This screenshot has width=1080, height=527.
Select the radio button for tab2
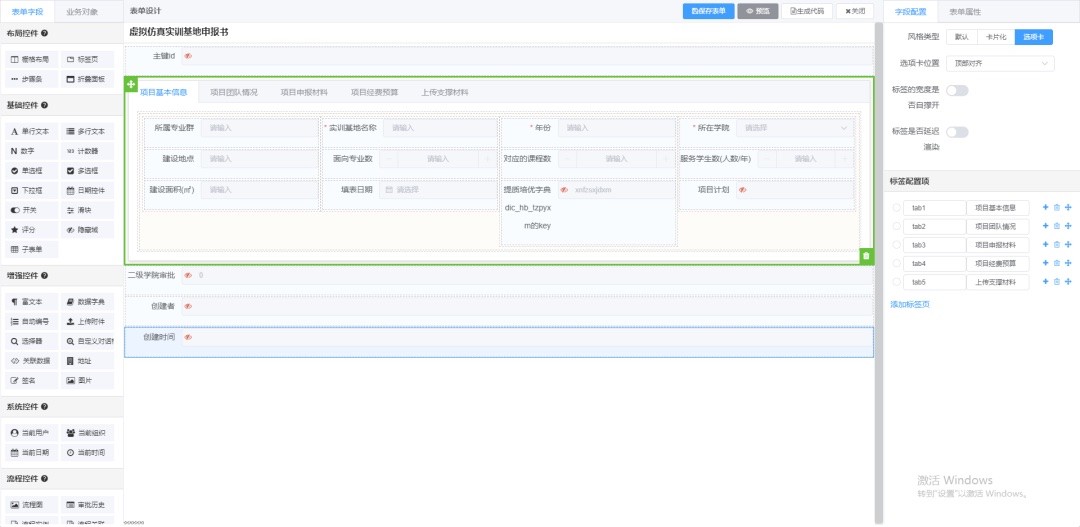coord(895,227)
